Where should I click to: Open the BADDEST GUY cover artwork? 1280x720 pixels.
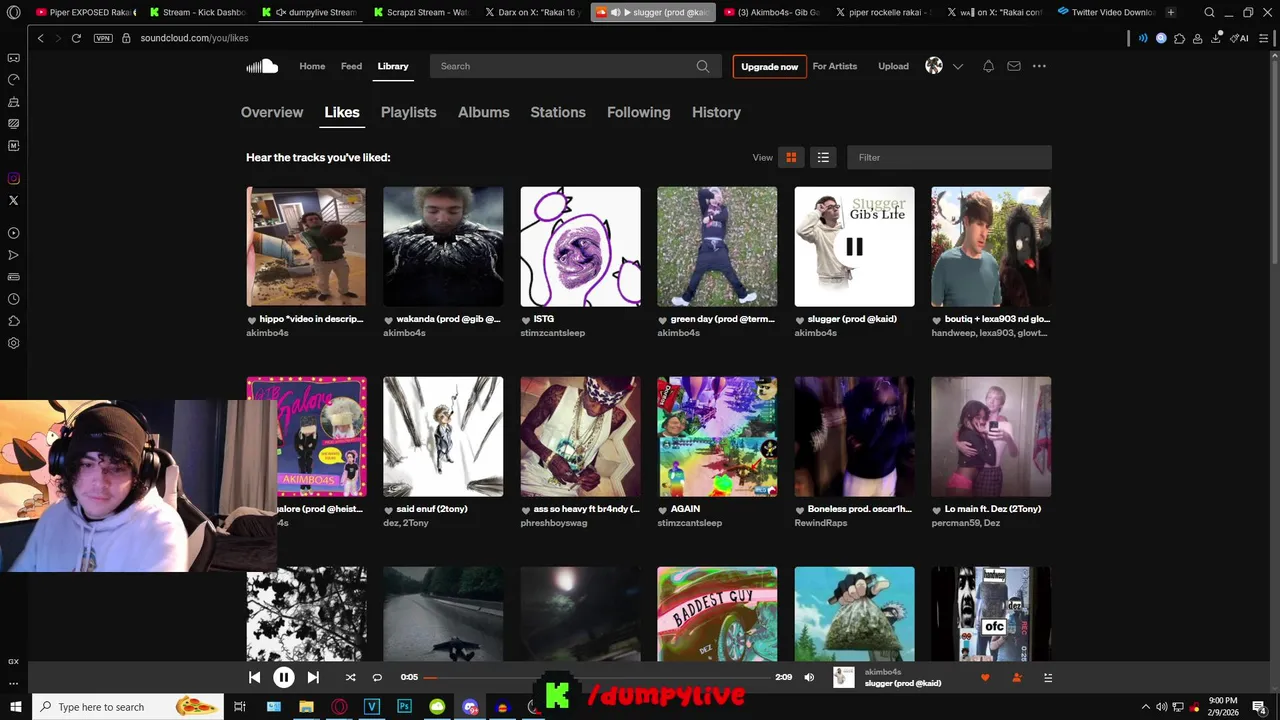point(717,613)
